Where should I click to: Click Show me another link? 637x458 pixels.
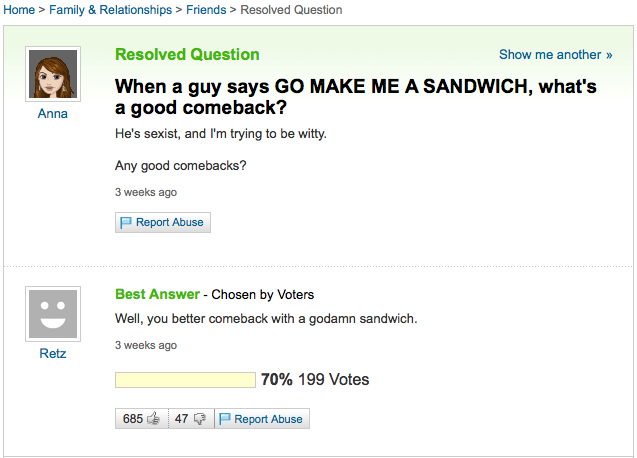tap(555, 54)
